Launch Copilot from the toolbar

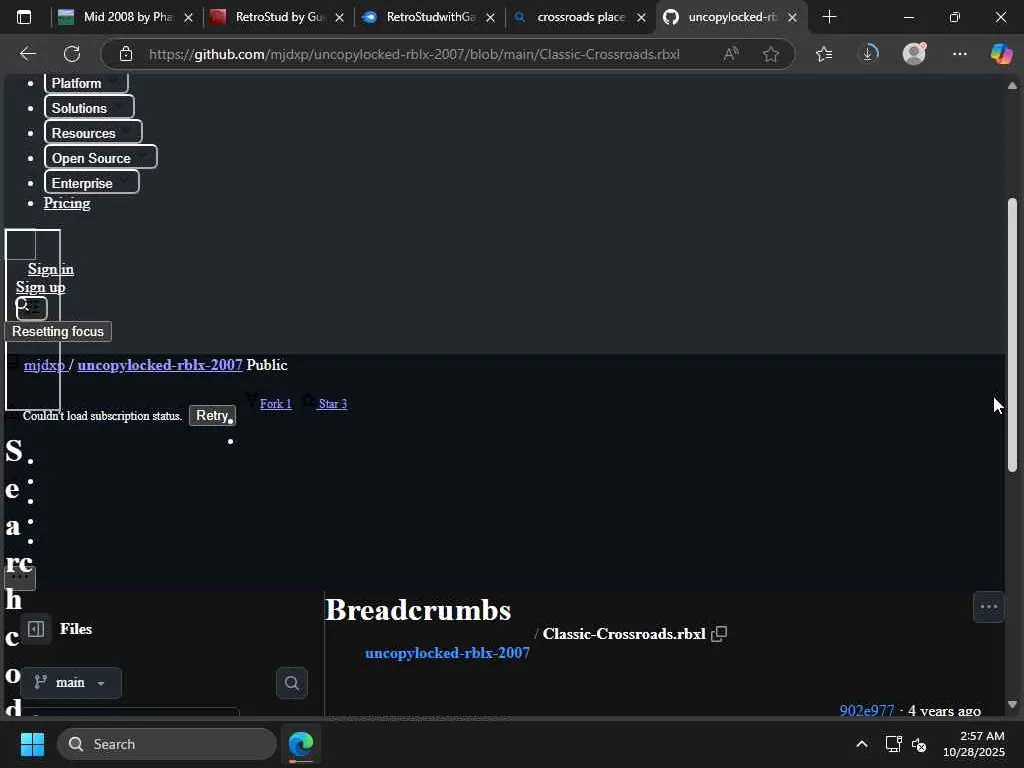tap(1000, 54)
